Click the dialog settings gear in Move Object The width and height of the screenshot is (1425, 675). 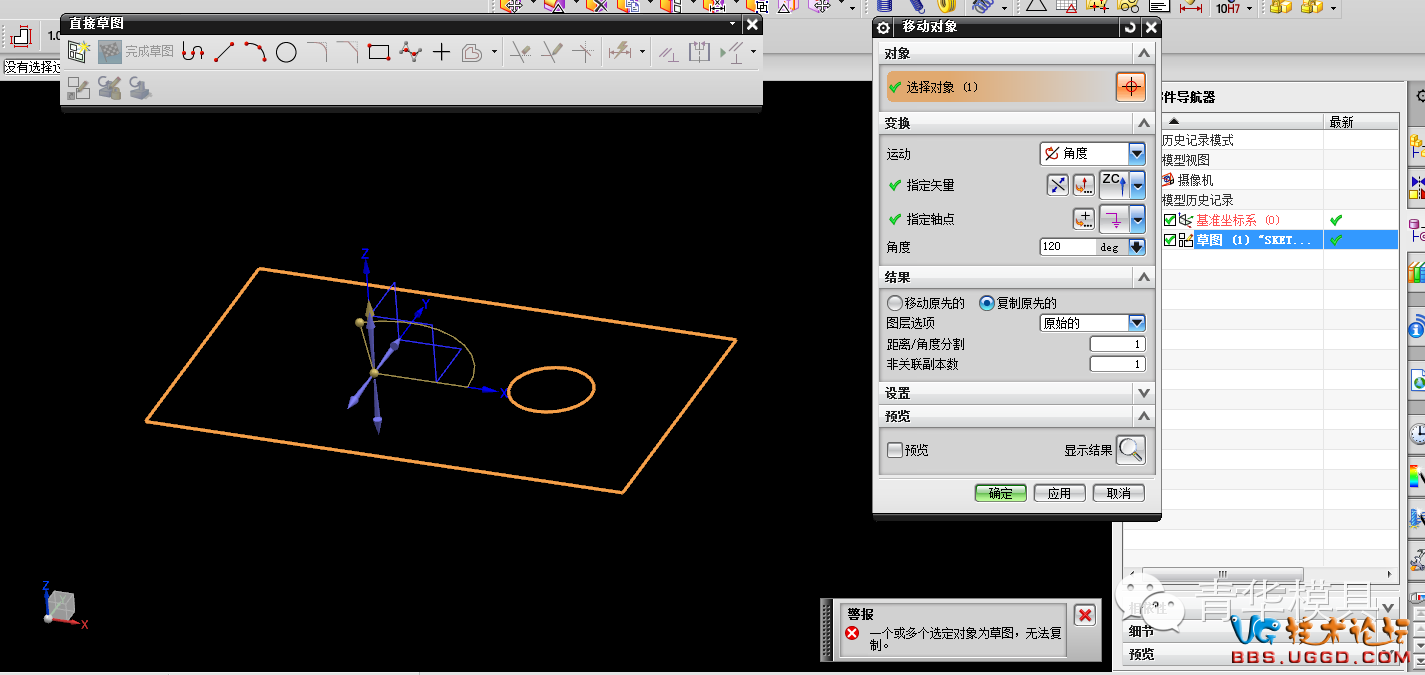883,27
